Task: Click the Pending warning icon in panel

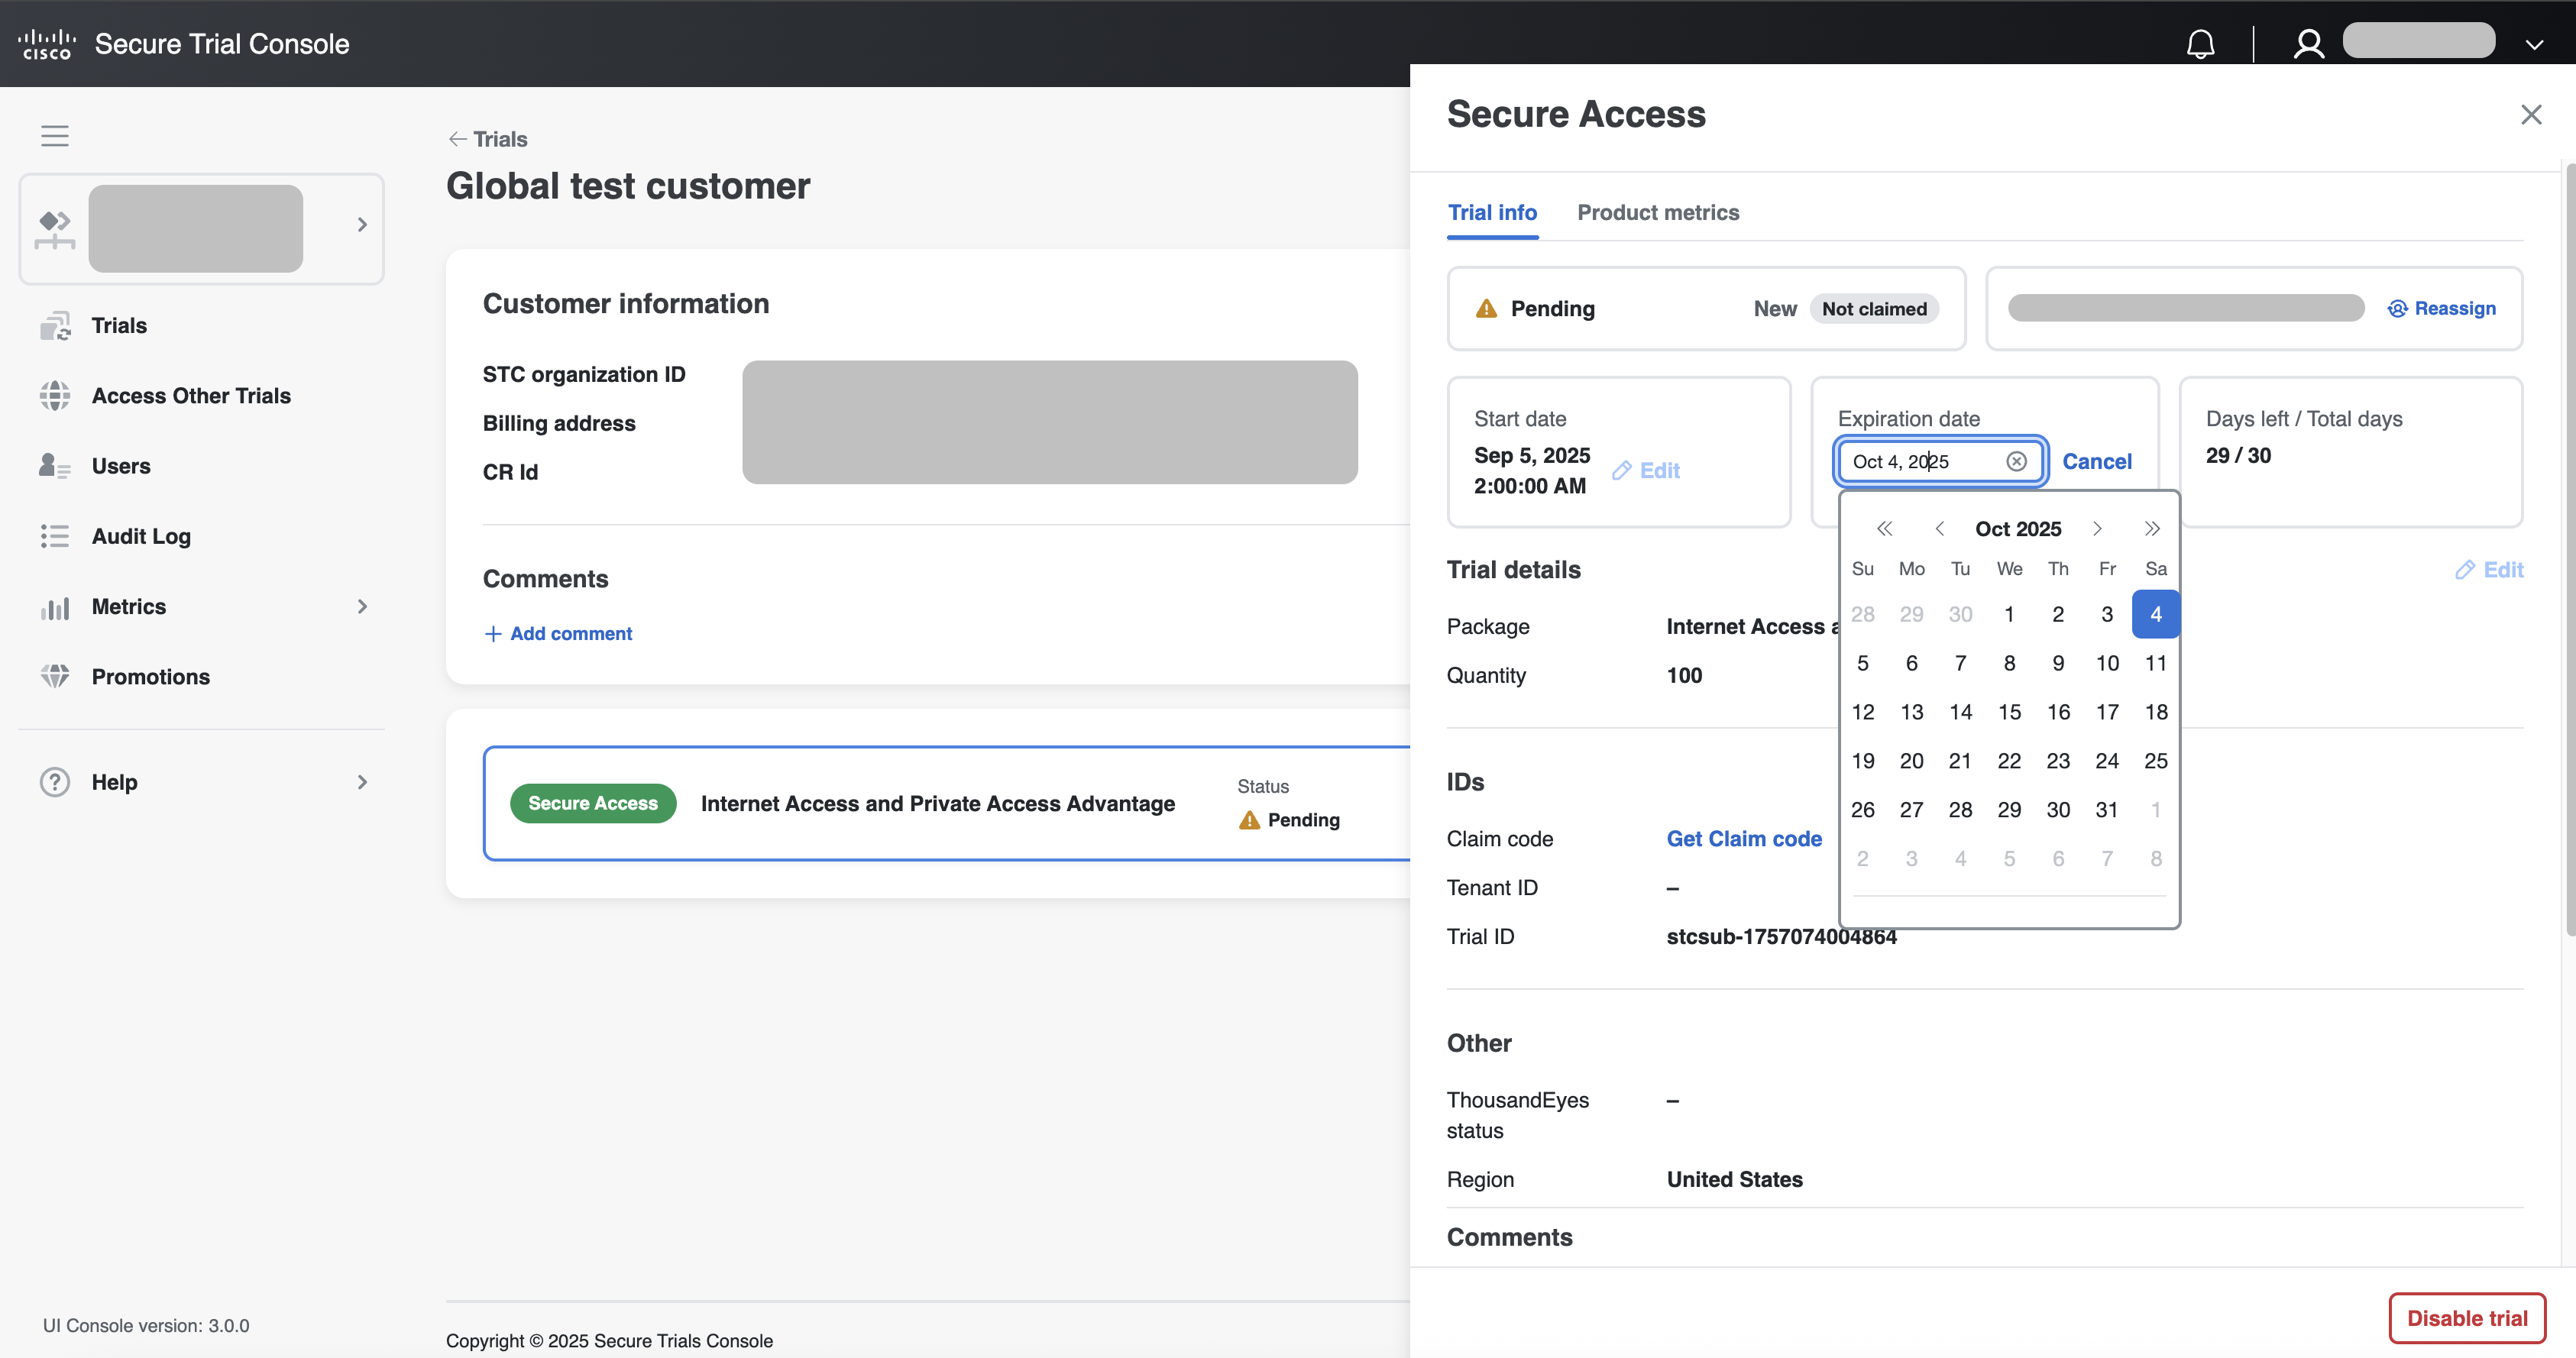Action: pos(1486,308)
